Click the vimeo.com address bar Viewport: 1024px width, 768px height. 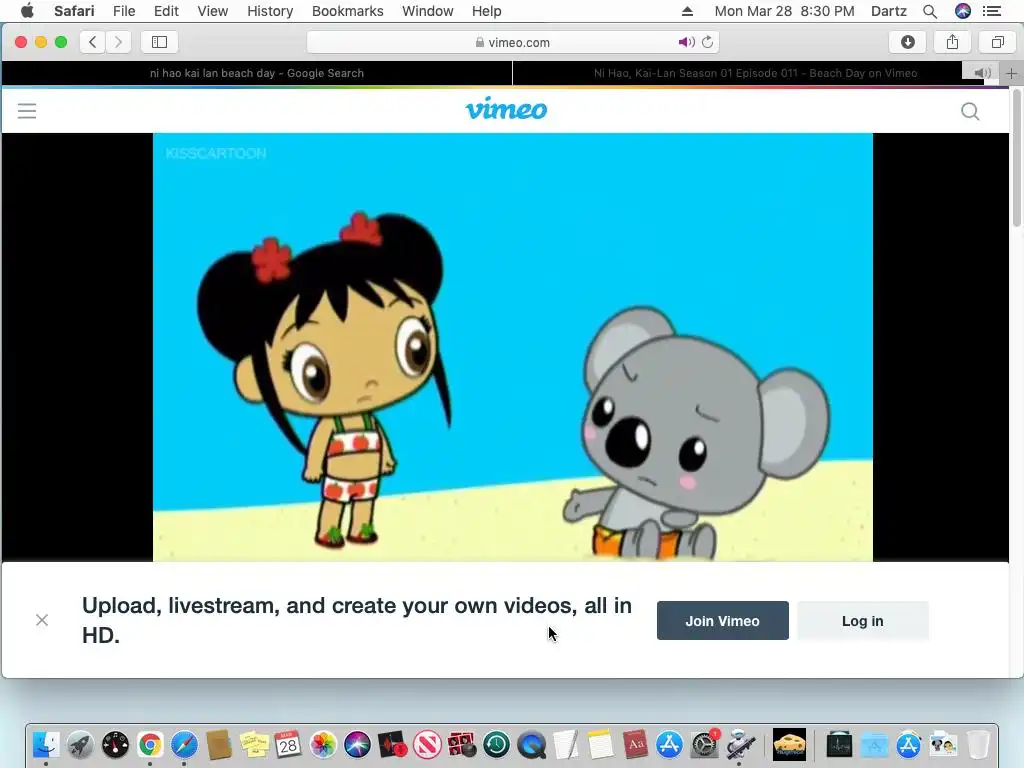pos(513,42)
